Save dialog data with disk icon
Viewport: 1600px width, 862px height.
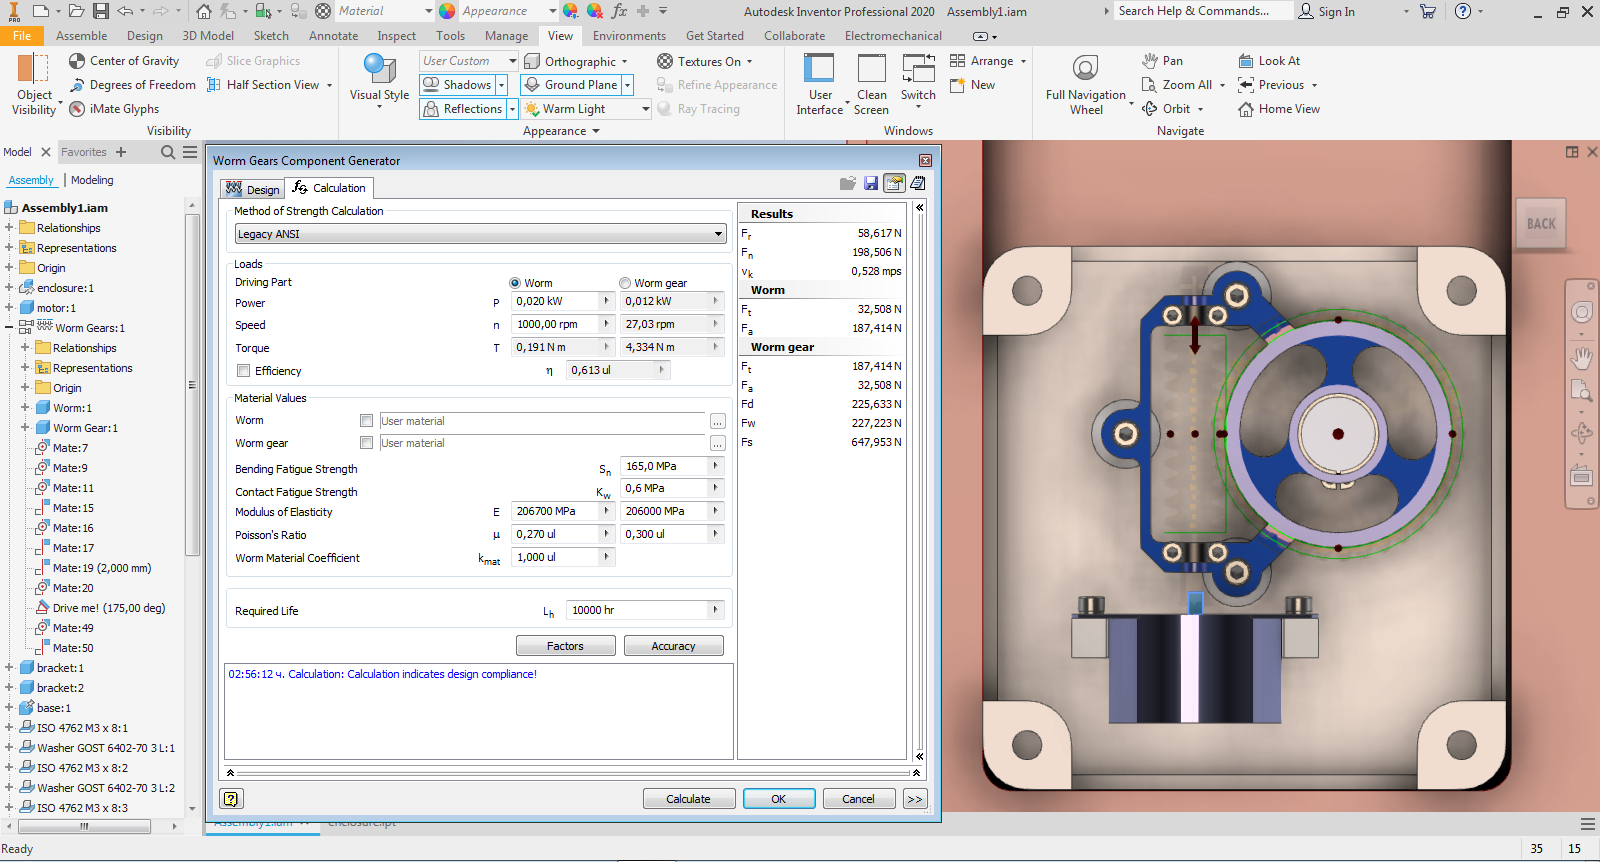coord(871,184)
